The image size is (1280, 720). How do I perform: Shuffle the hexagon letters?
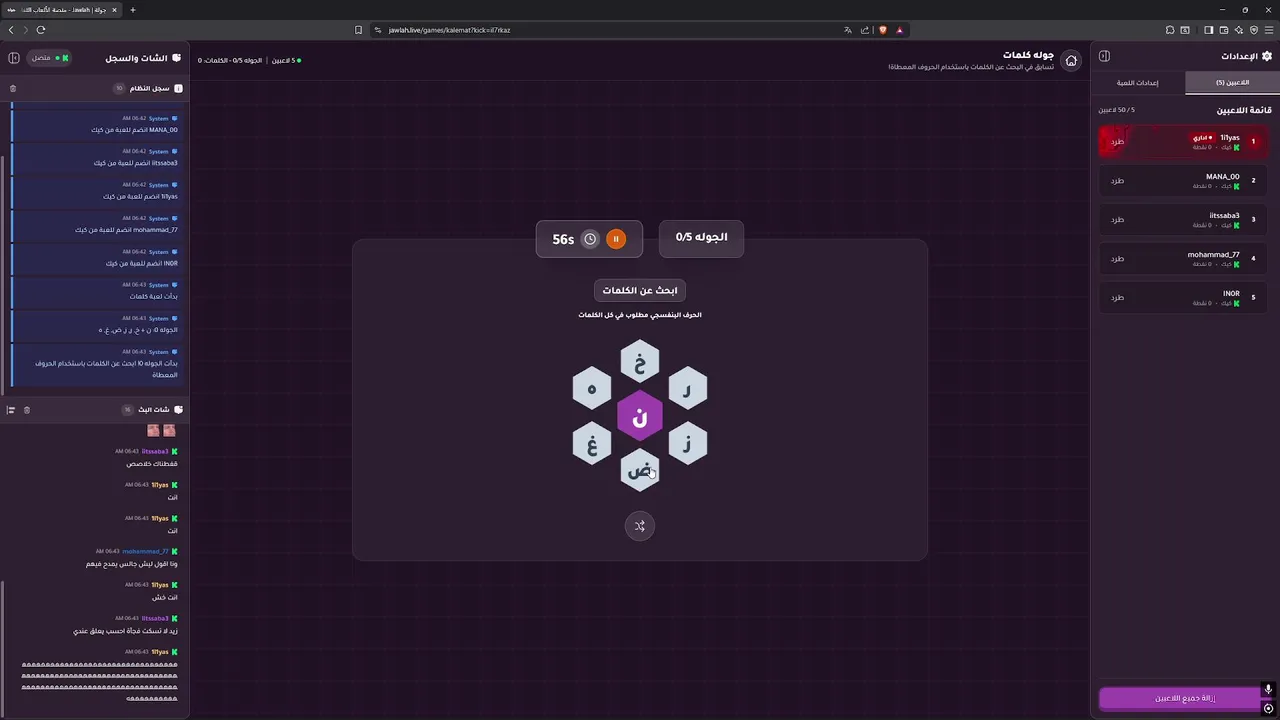pos(640,526)
